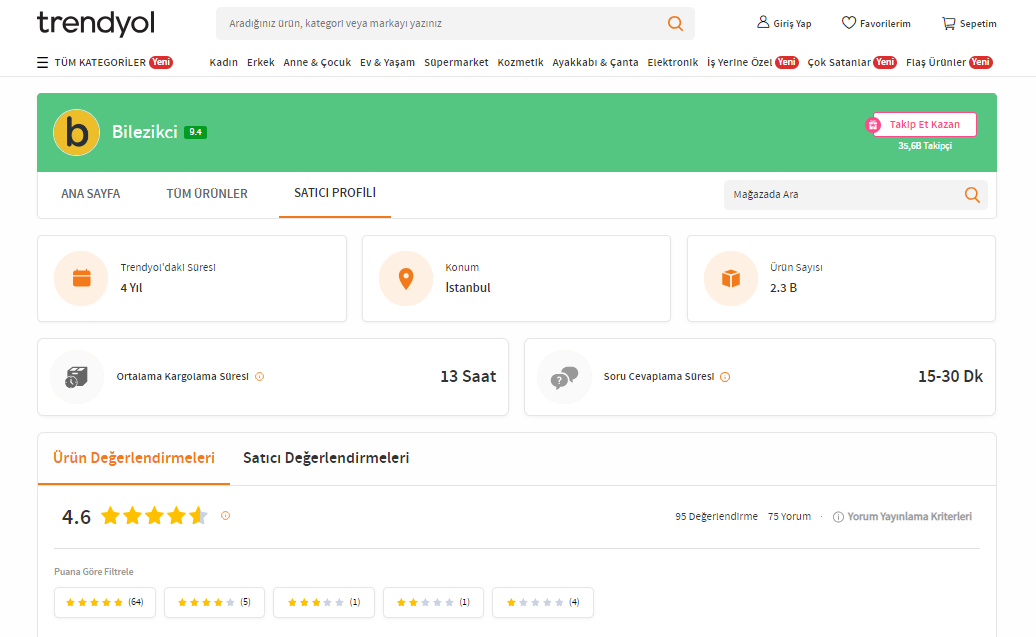
Task: Open the Sepetim cart icon
Action: pyautogui.click(x=948, y=23)
